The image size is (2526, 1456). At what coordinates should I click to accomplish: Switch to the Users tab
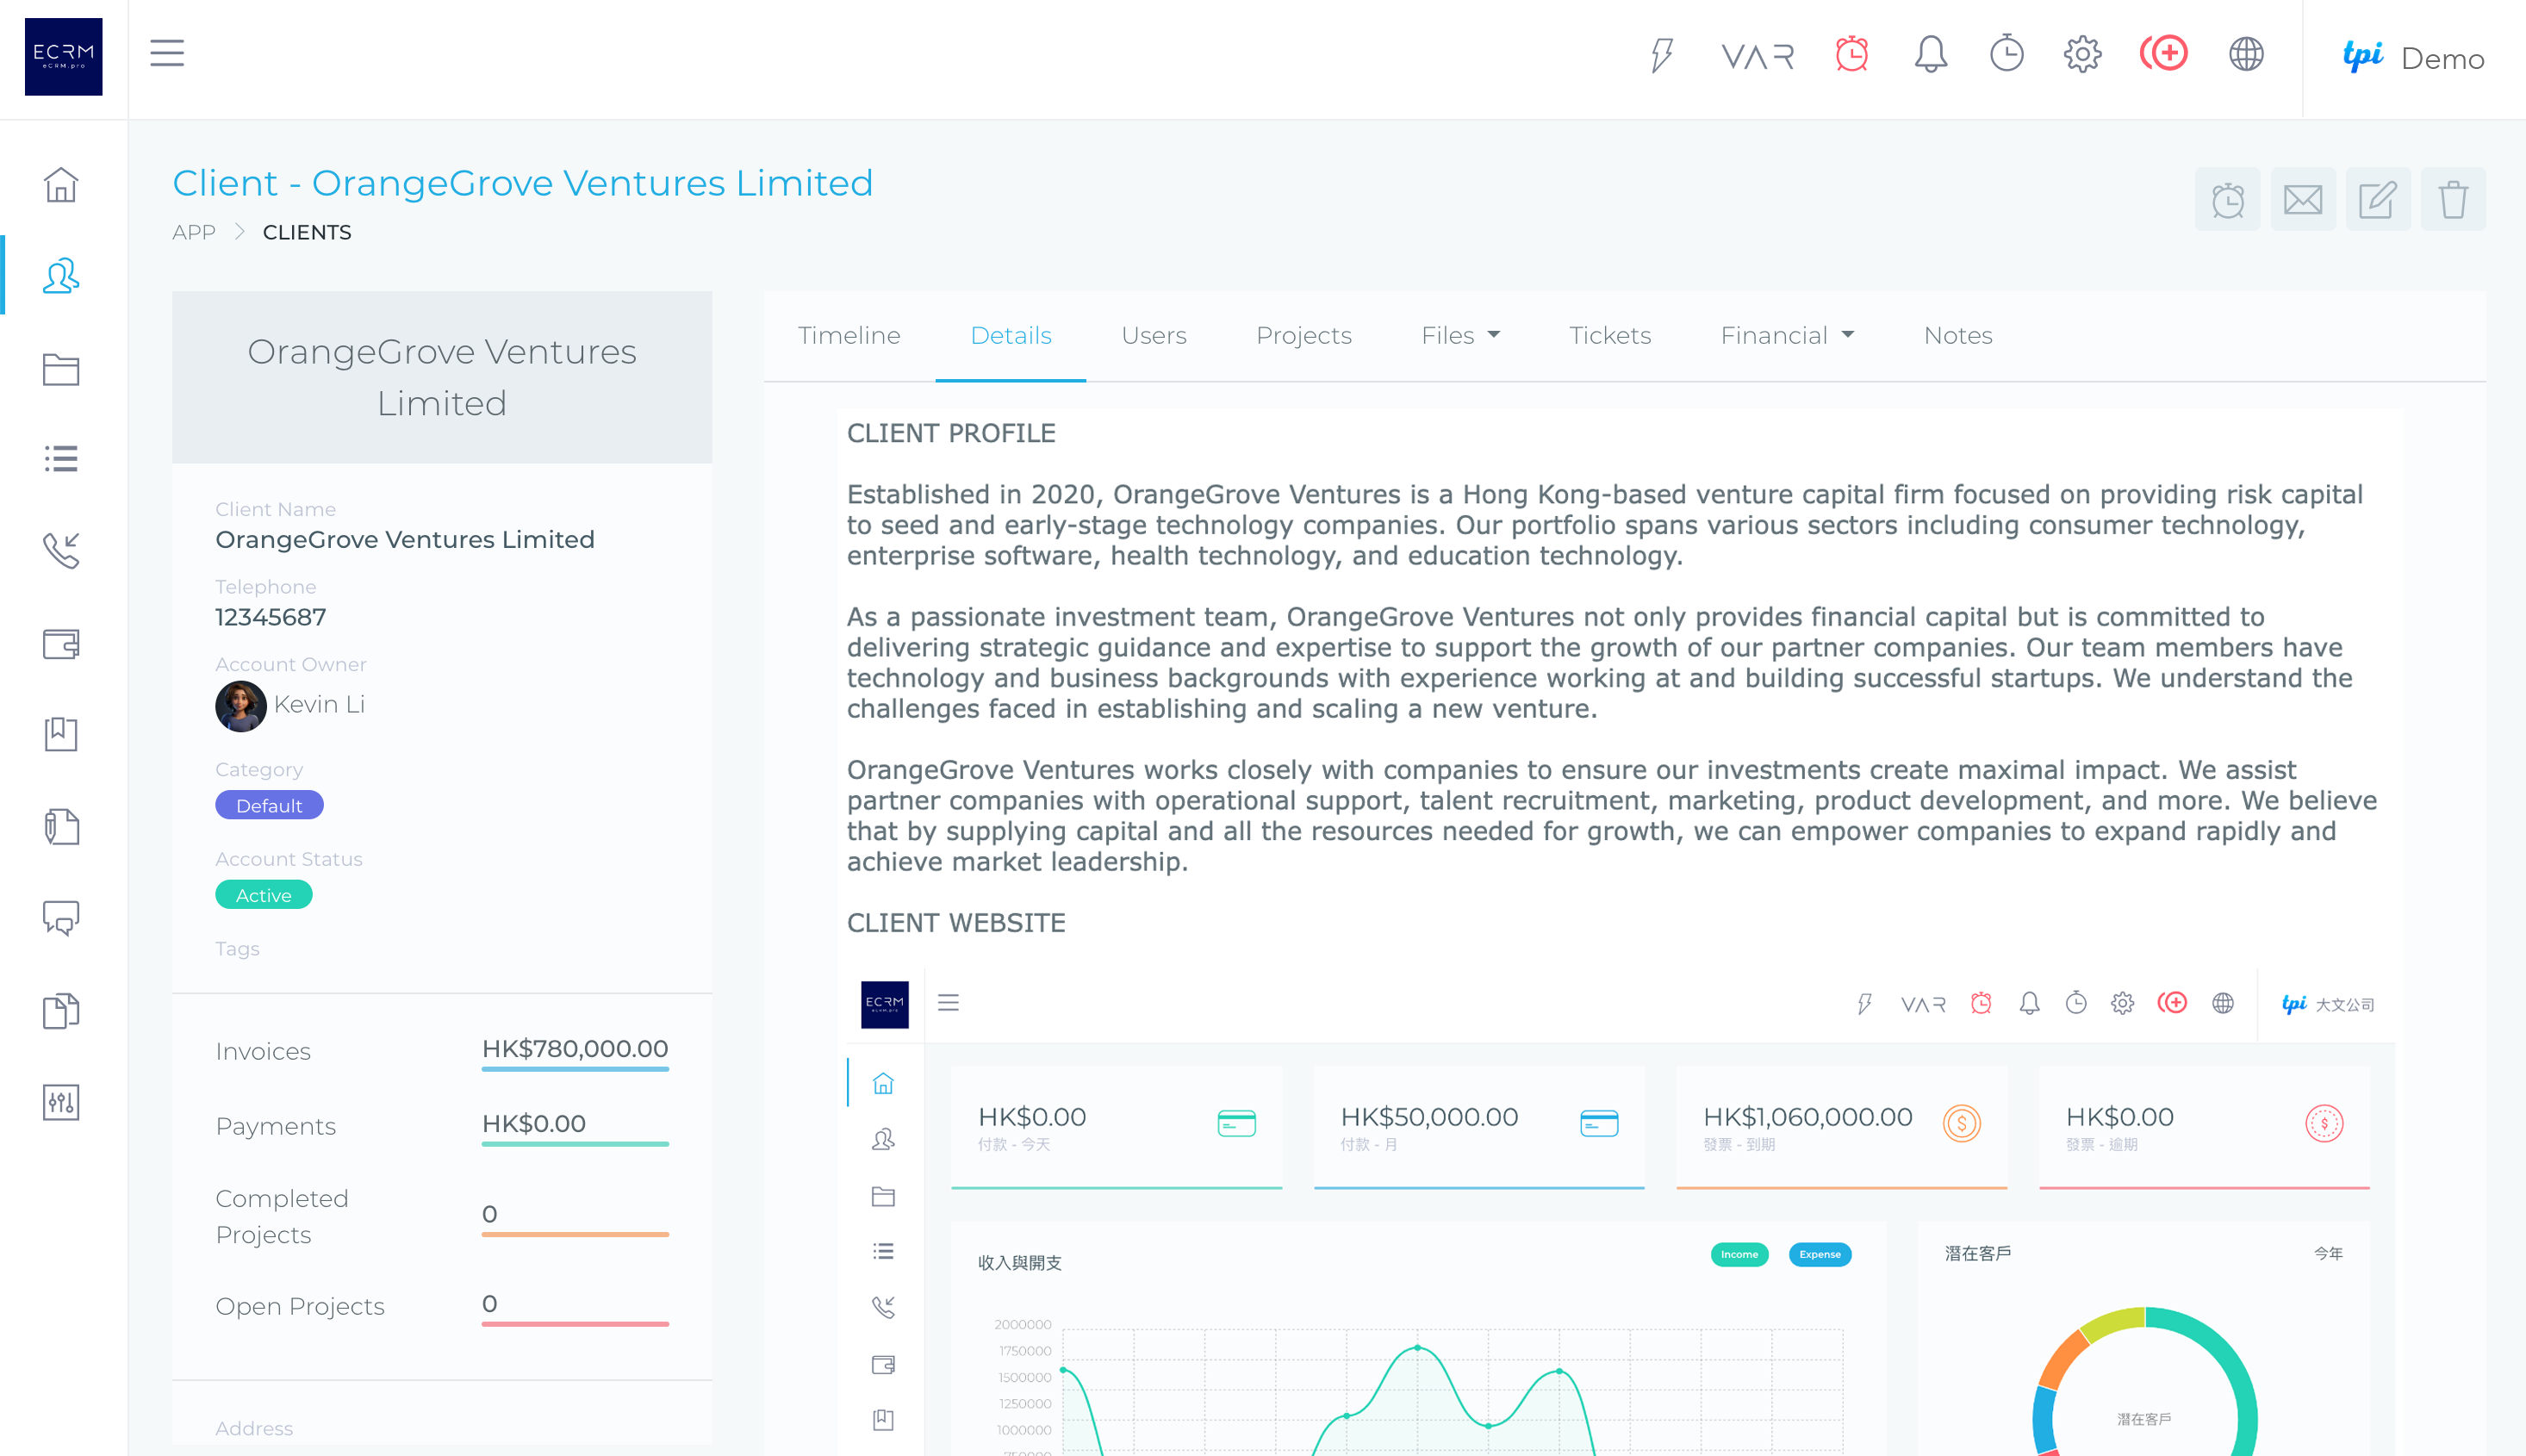coord(1153,336)
